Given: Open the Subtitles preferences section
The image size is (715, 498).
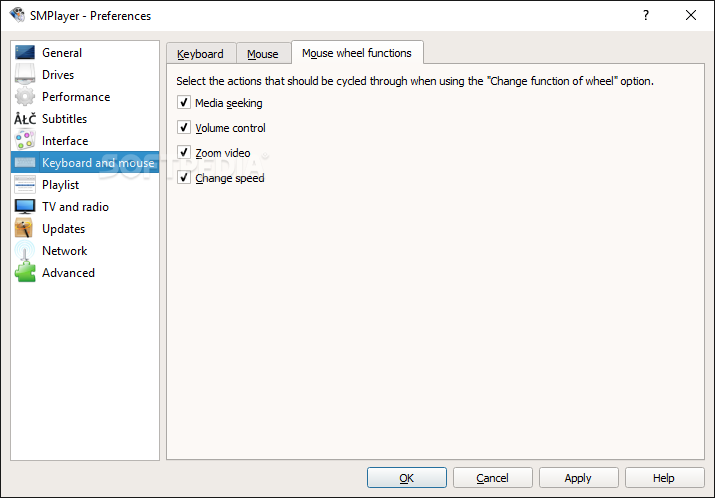Looking at the screenshot, I should point(85,119).
